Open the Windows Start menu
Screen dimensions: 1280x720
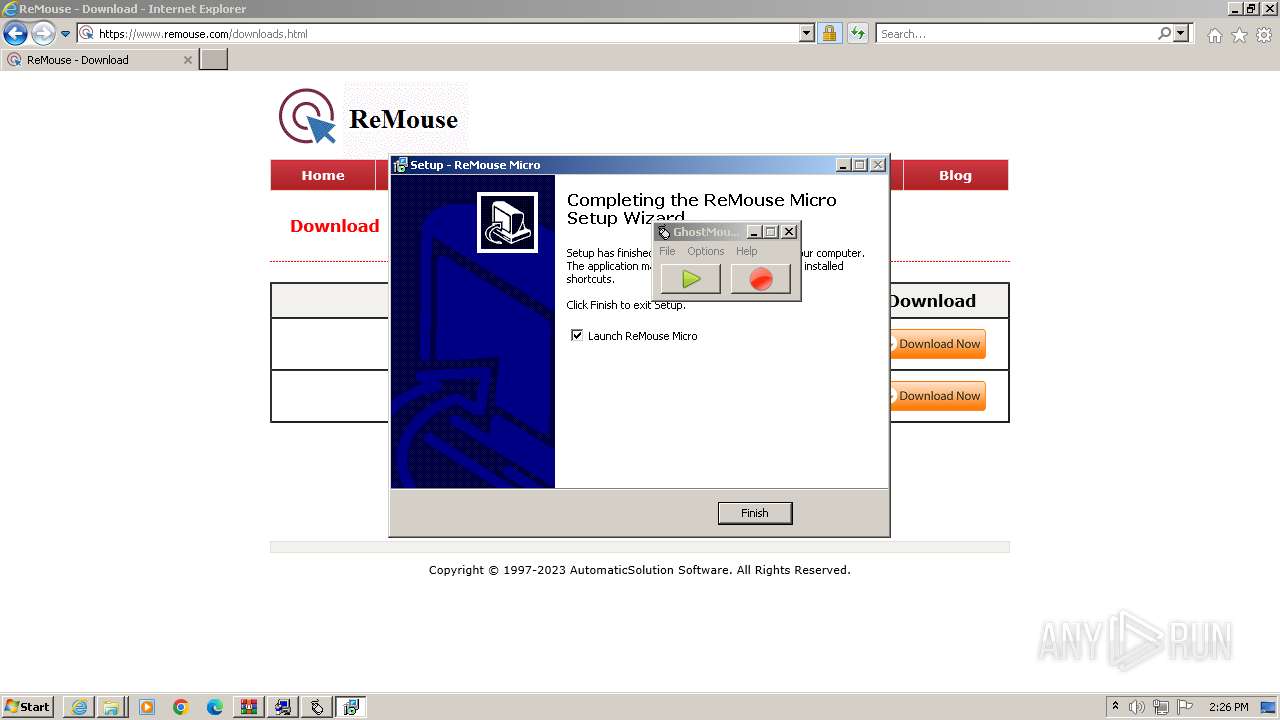27,707
